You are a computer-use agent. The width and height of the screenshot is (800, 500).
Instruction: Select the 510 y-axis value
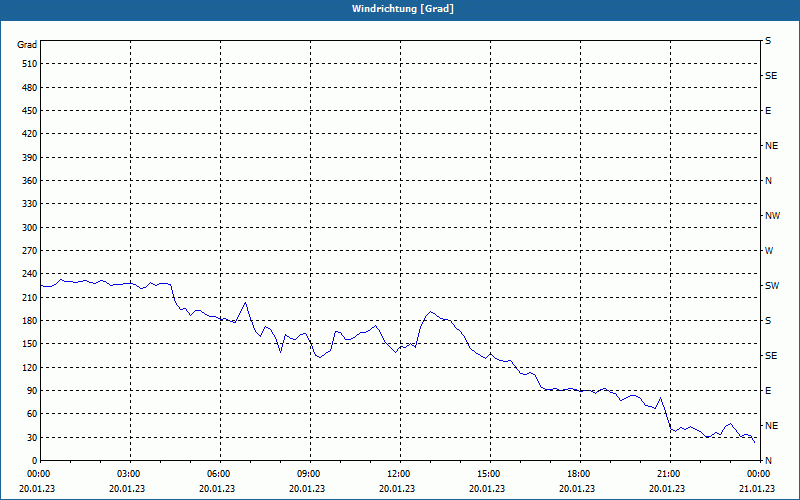[x=30, y=64]
